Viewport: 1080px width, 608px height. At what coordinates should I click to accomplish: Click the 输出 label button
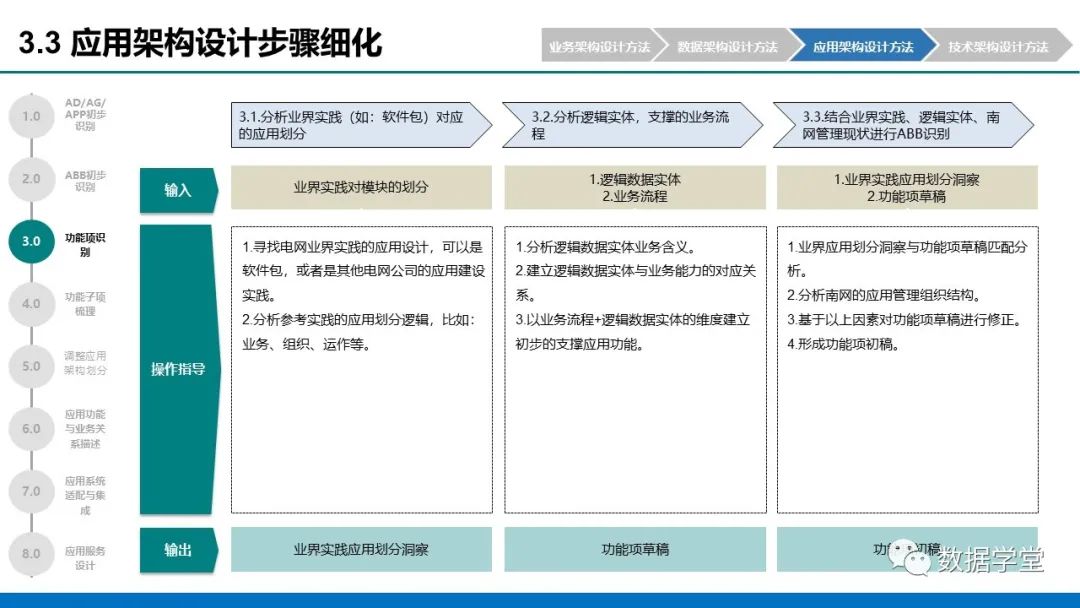(x=177, y=548)
